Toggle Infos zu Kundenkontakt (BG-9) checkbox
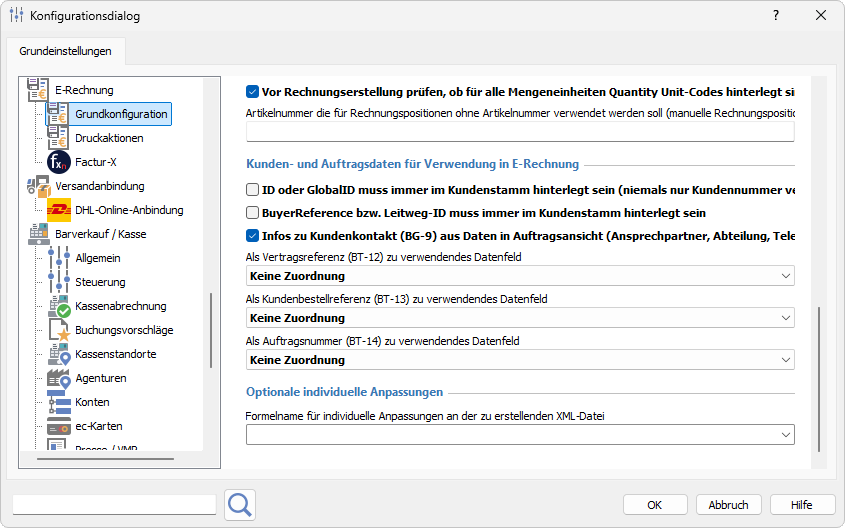 [252, 235]
